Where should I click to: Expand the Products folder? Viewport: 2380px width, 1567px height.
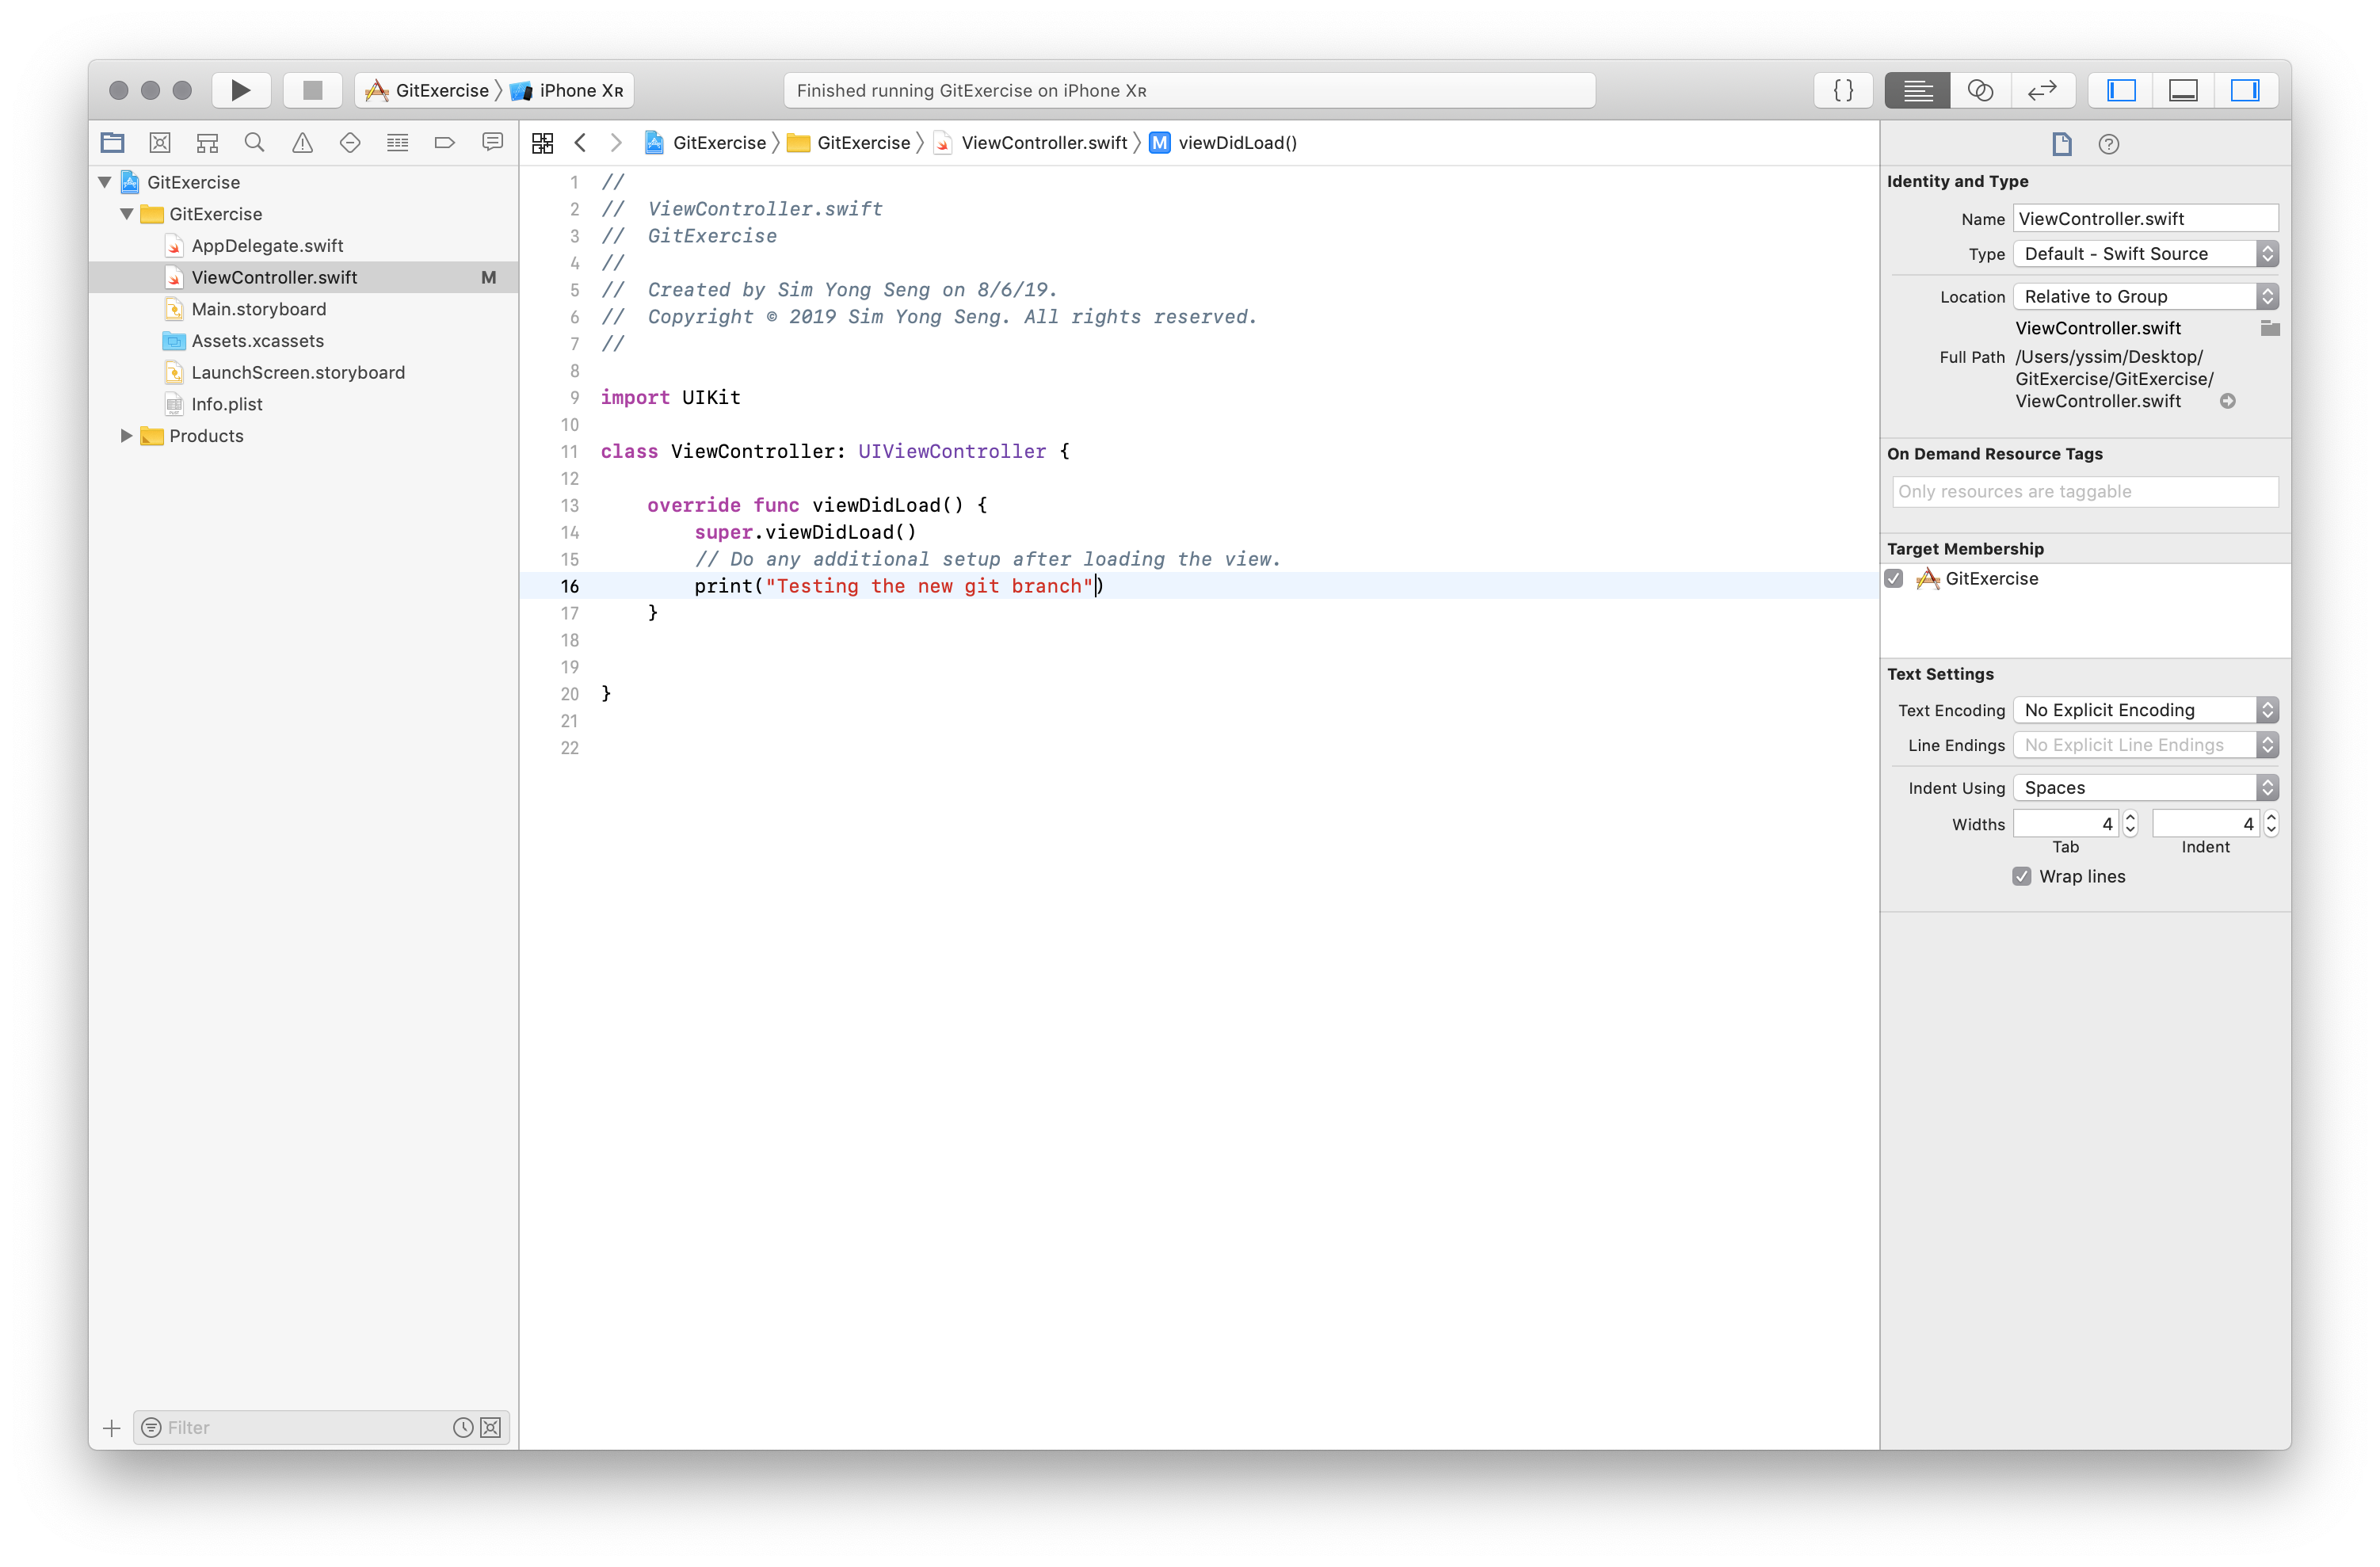click(x=127, y=436)
